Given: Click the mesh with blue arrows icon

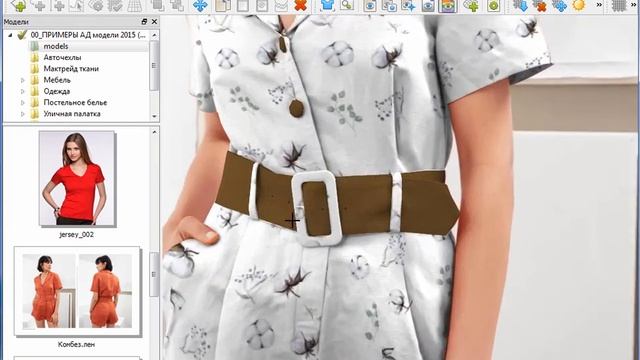Looking at the screenshot, I should [x=559, y=5].
